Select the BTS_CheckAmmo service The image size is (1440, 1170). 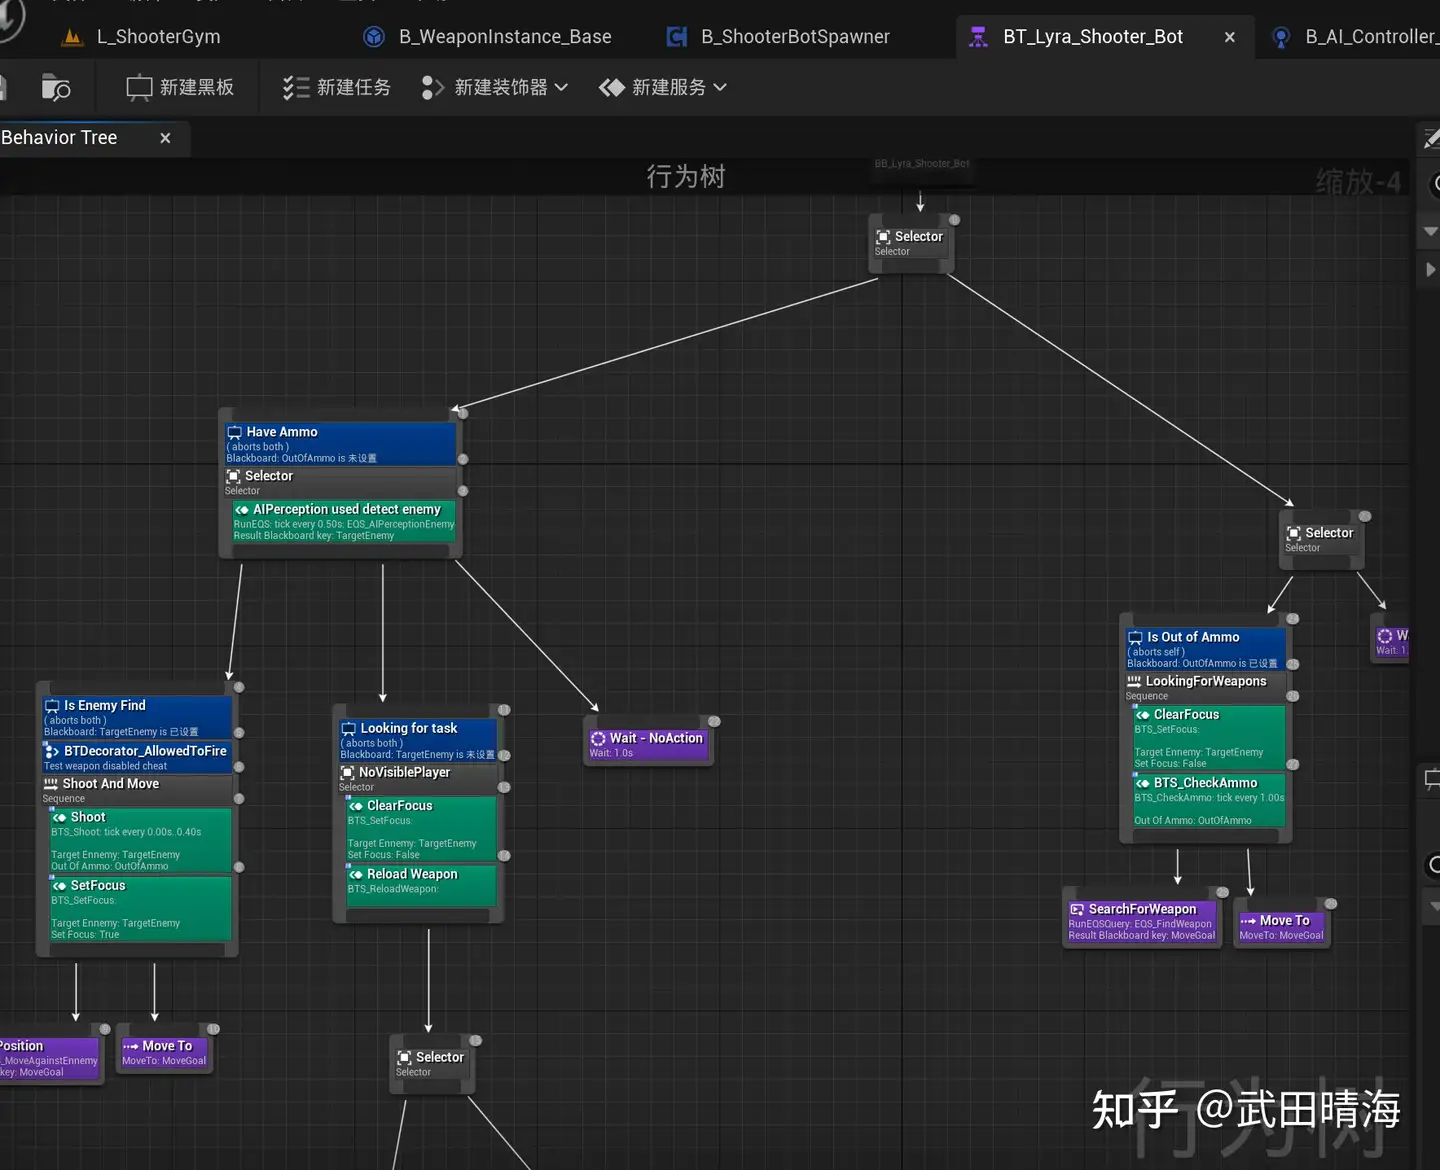(1209, 801)
